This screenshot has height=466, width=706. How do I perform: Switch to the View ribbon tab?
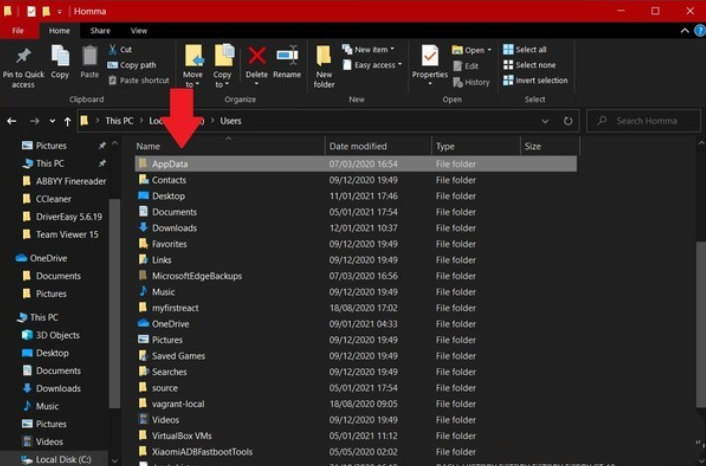pyautogui.click(x=139, y=31)
